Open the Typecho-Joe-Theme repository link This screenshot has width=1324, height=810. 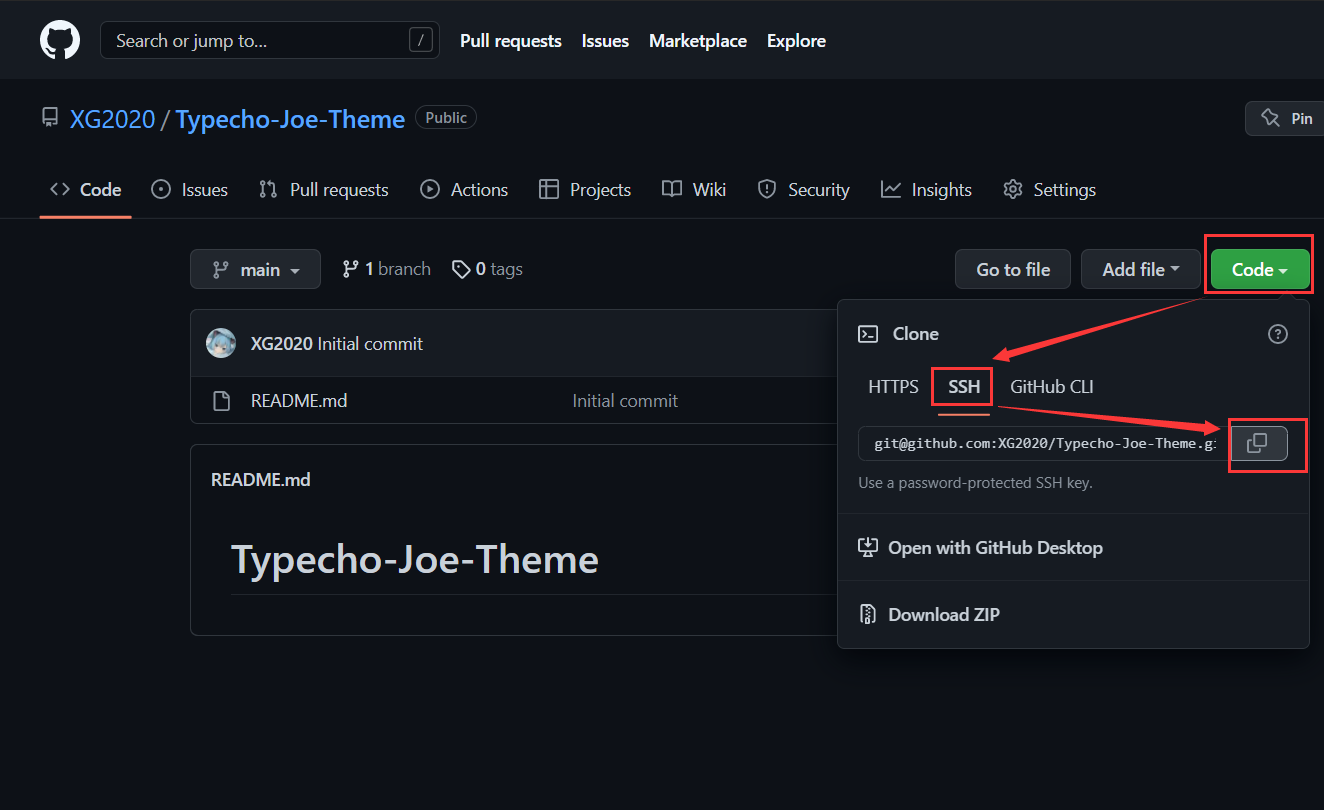click(x=290, y=119)
